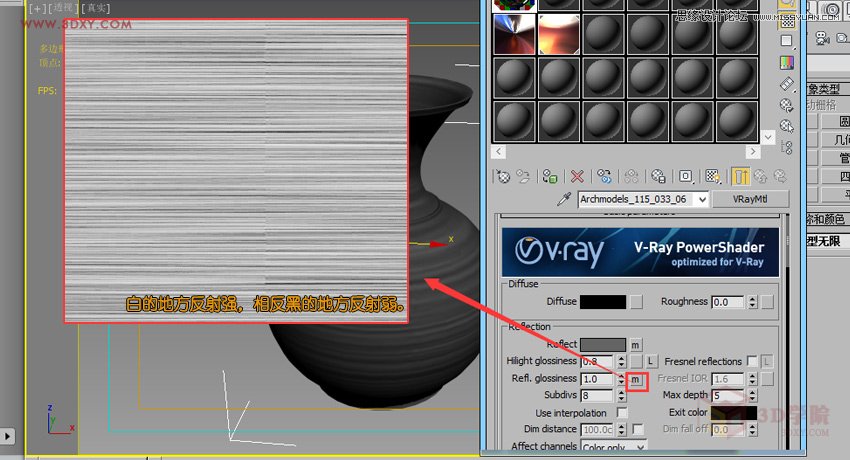The image size is (850, 460).
Task: Click the map button next to Roughness
Action: [x=767, y=302]
